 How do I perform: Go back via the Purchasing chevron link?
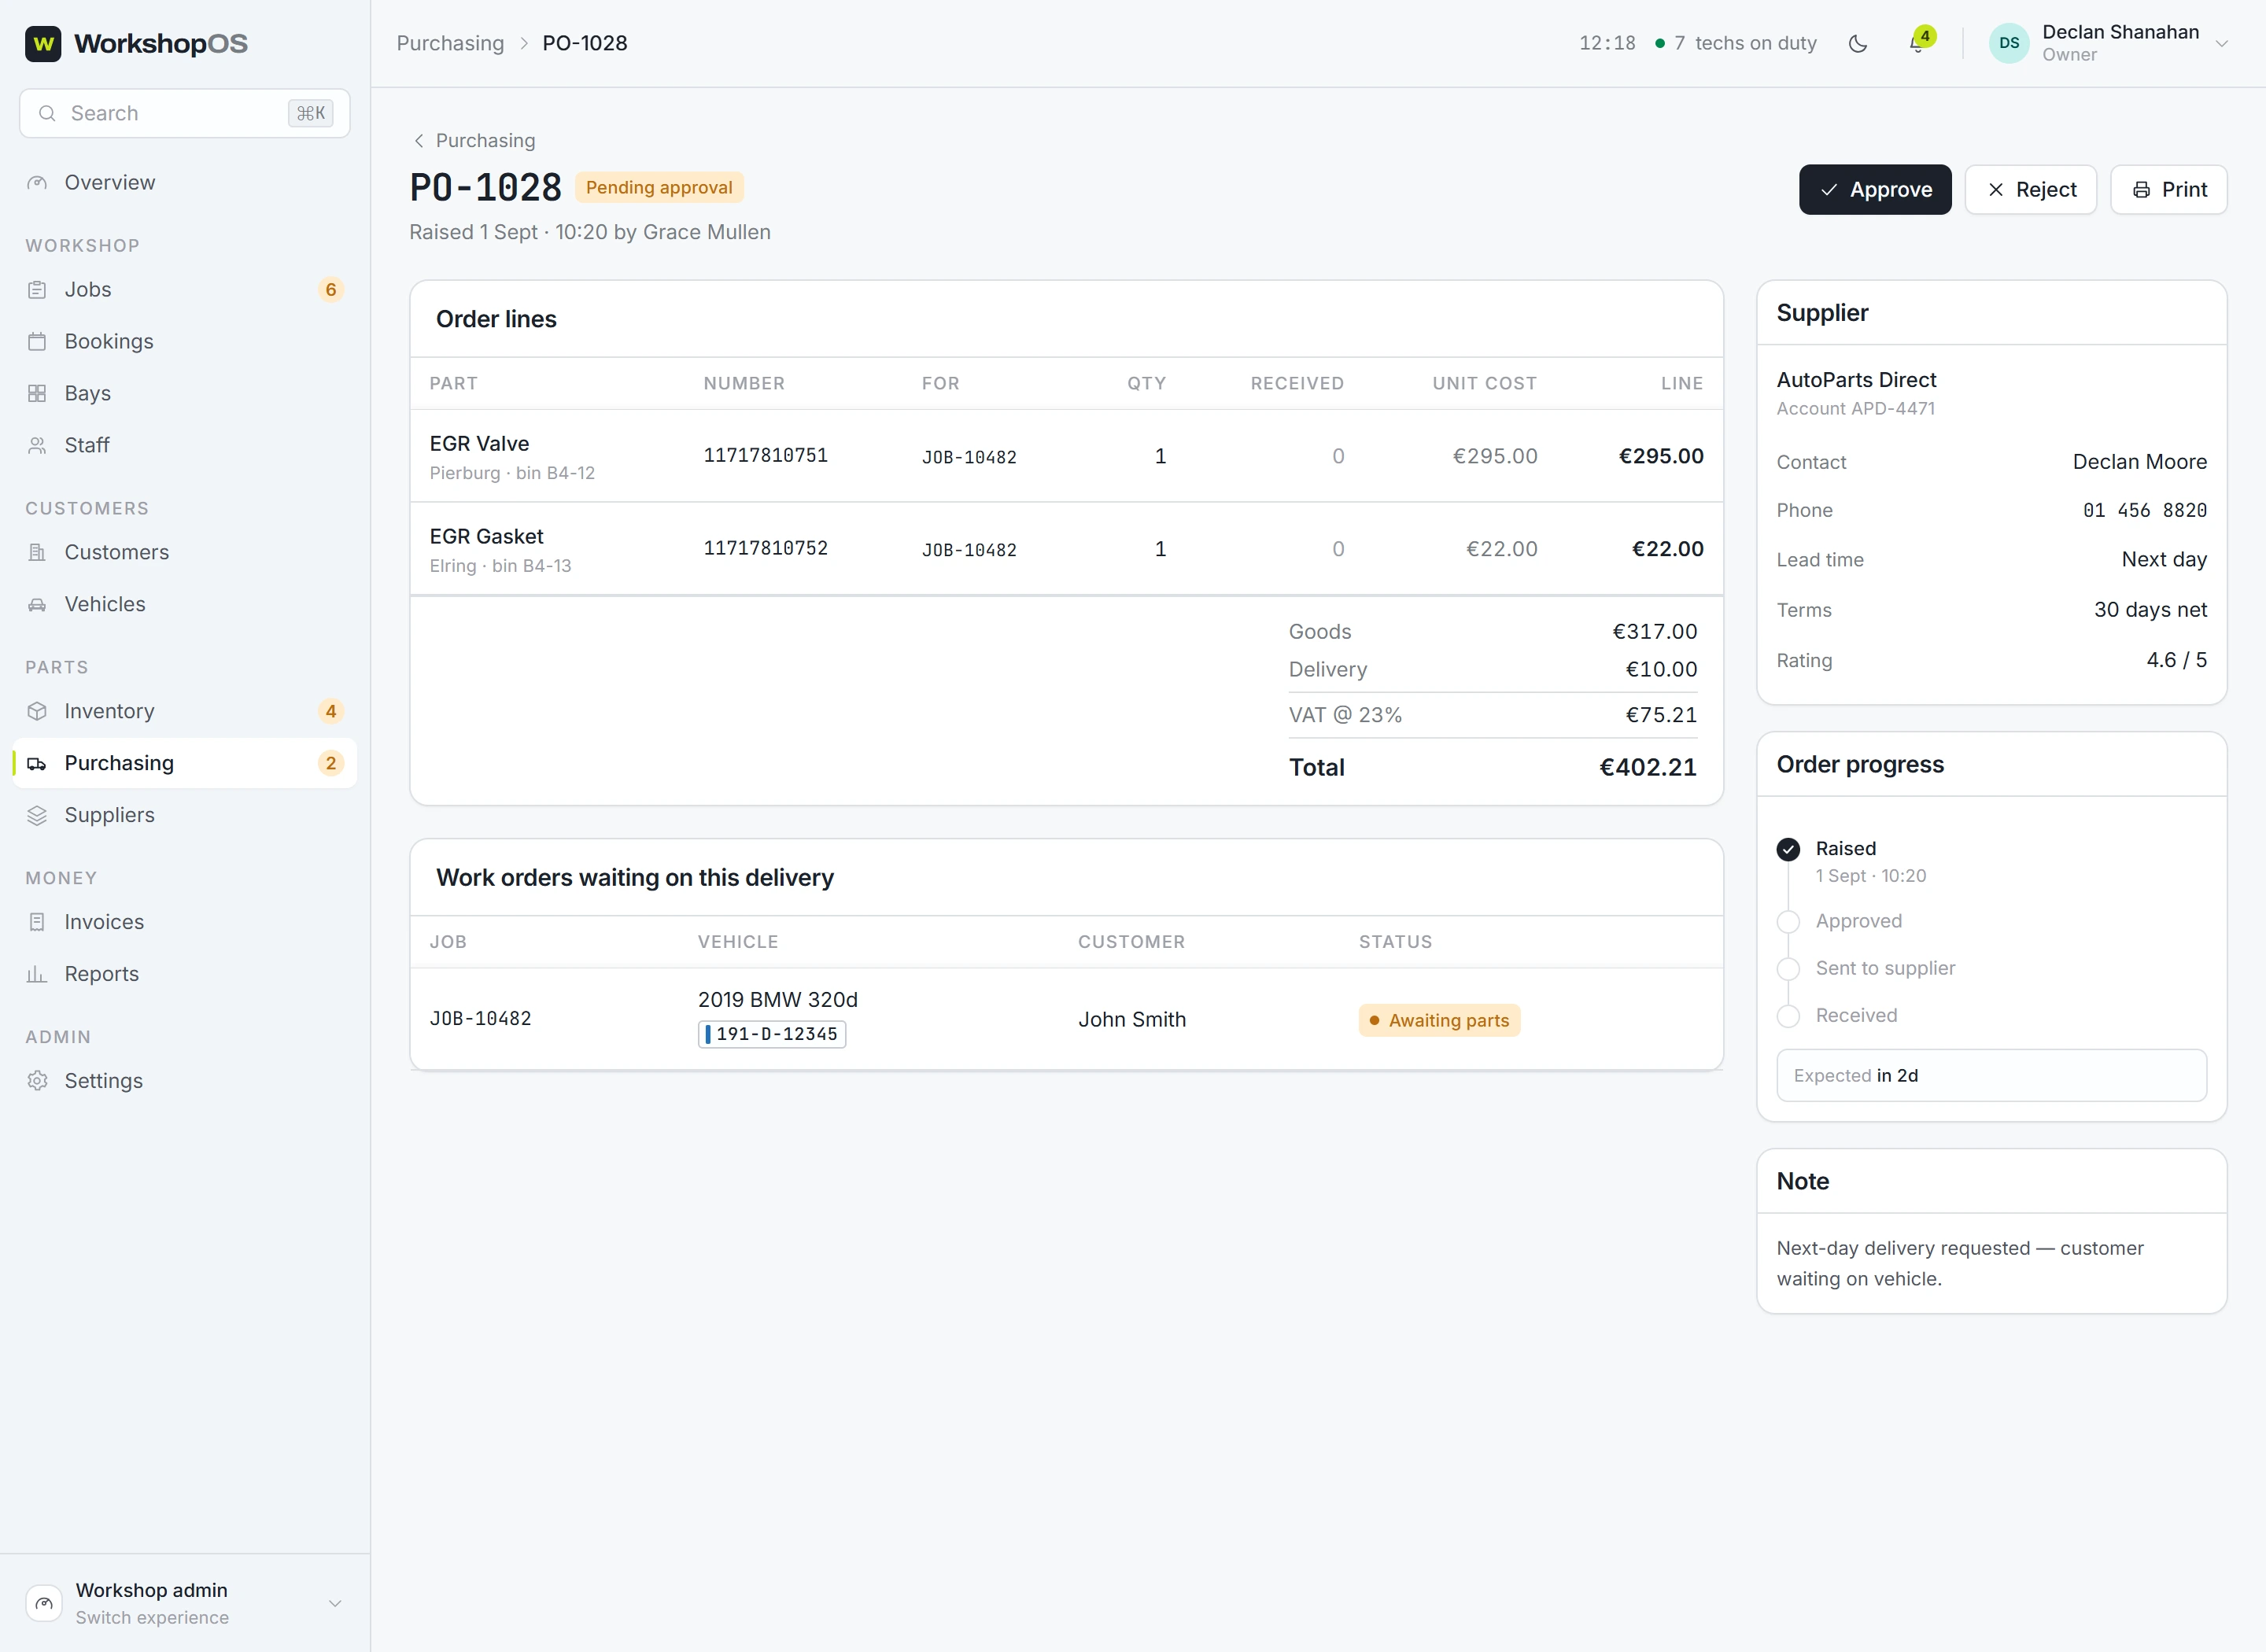click(474, 141)
